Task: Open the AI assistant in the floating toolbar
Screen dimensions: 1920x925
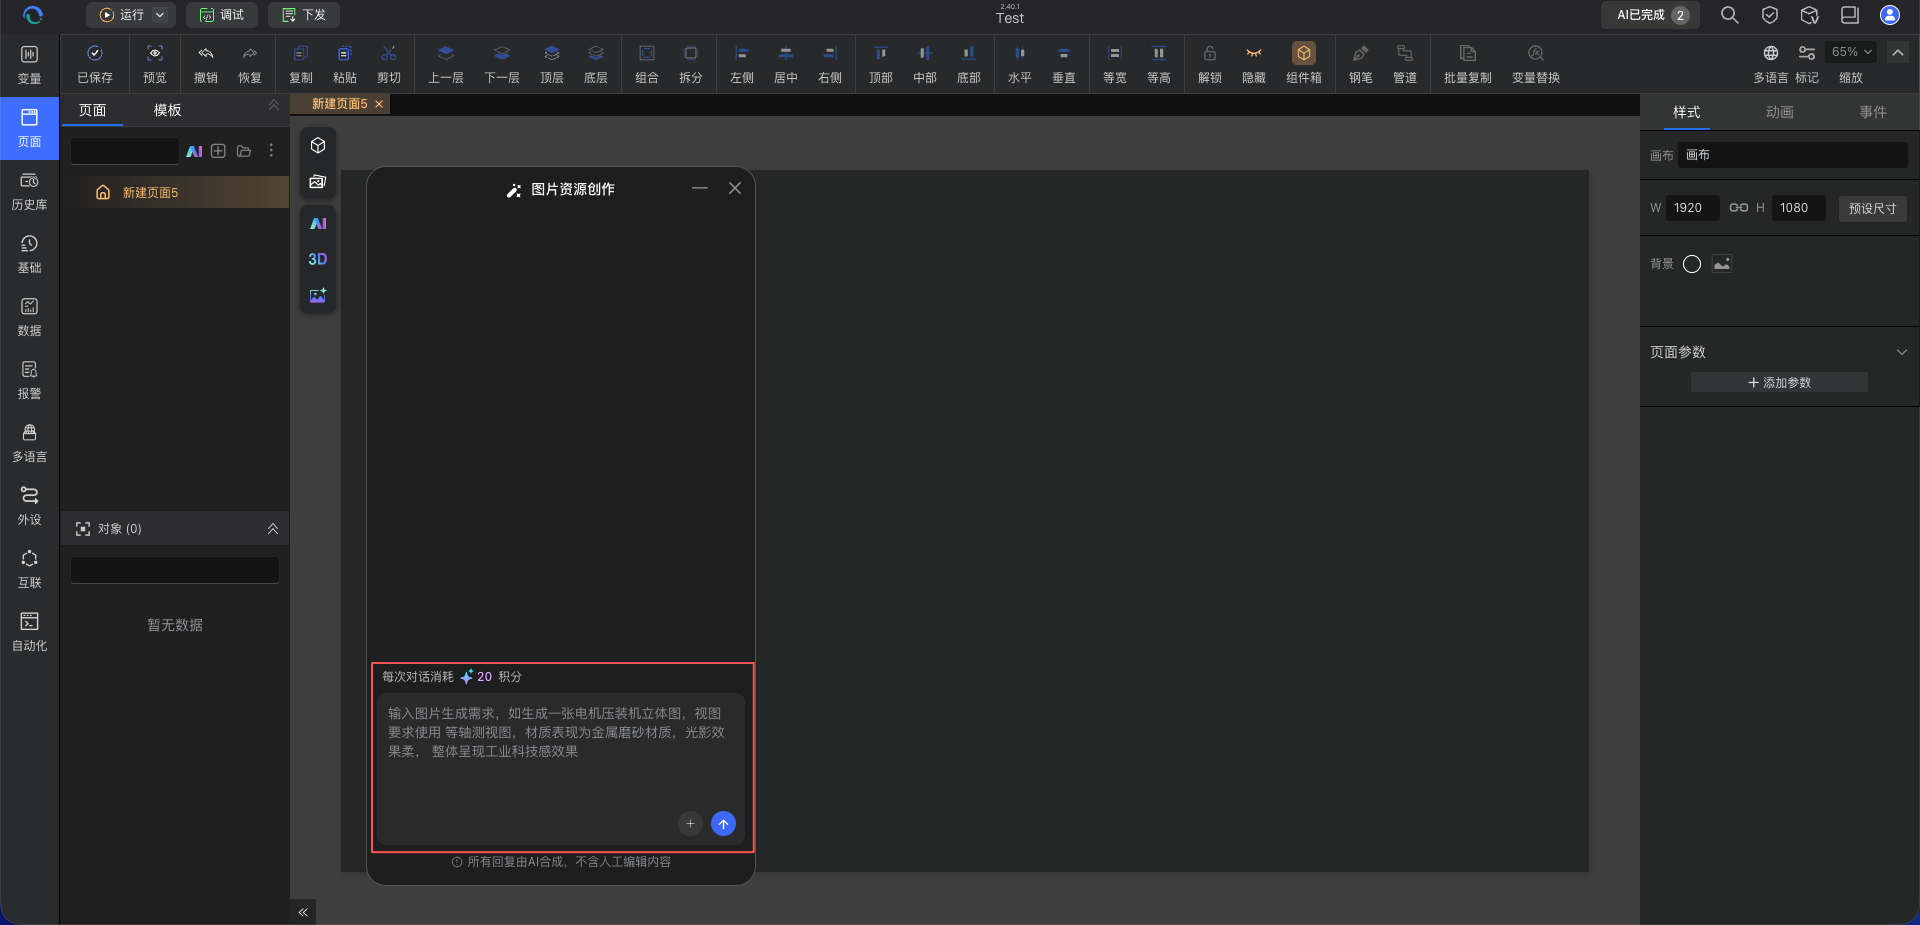Action: [318, 223]
